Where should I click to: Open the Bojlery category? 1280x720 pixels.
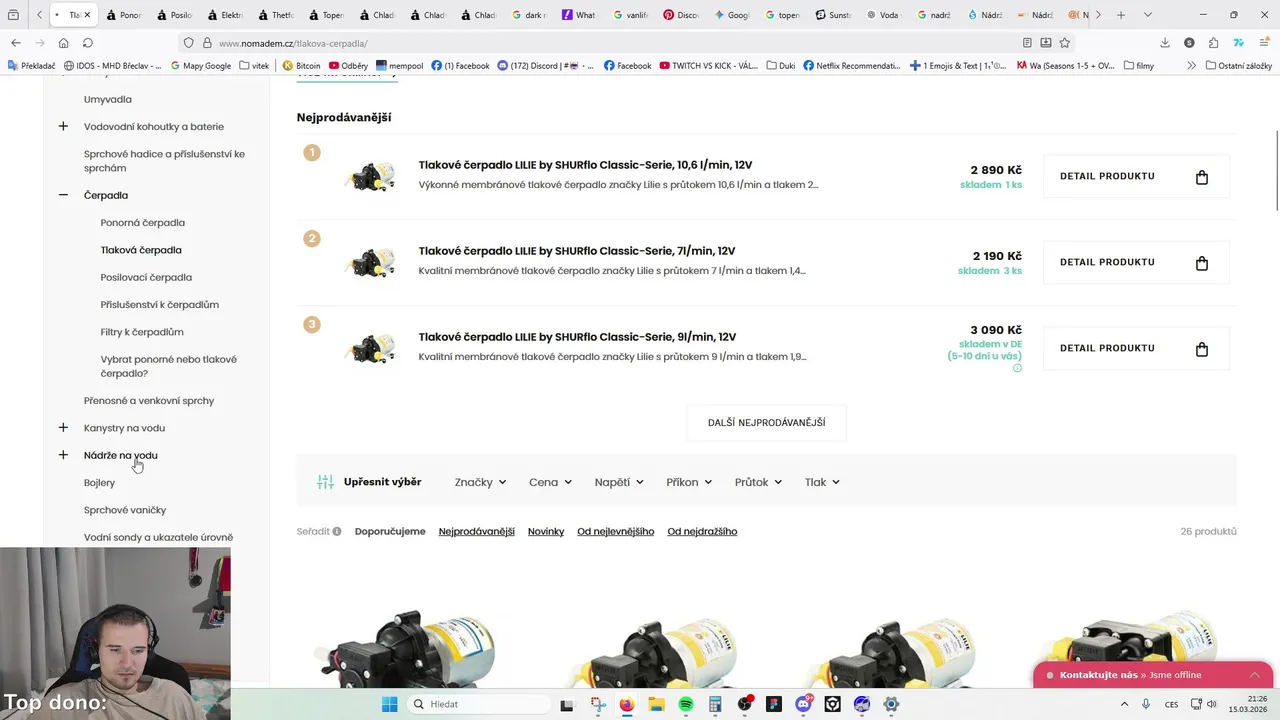99,482
